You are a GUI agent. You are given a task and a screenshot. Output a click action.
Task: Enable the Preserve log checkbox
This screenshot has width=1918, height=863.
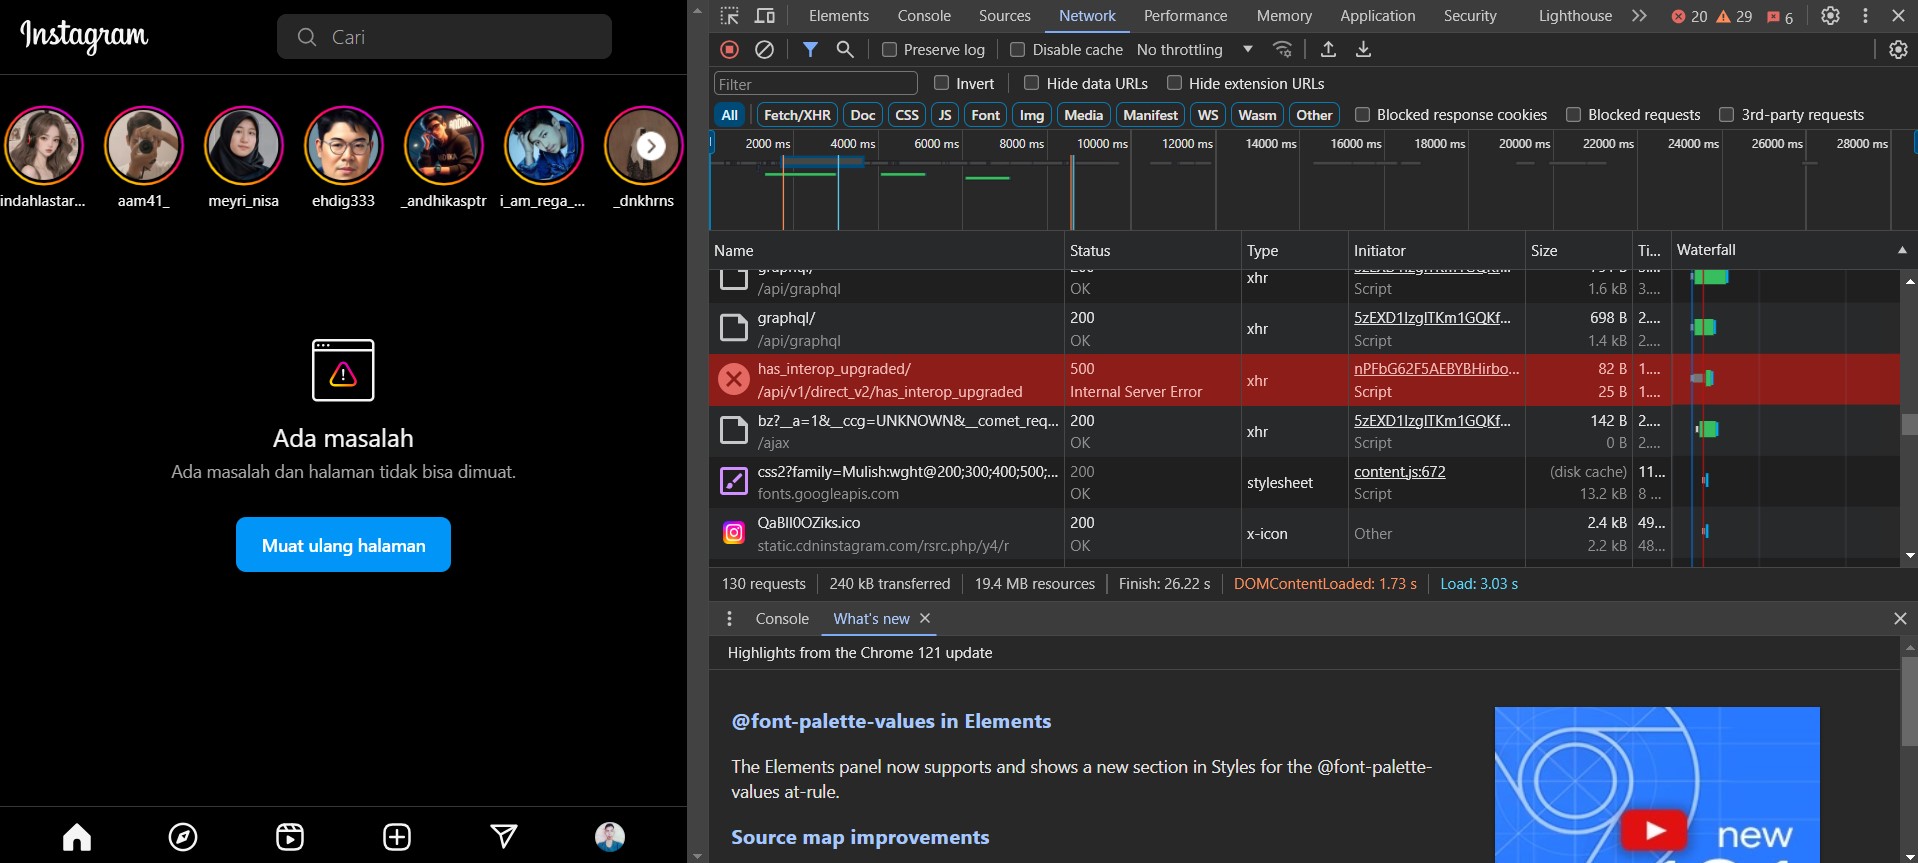[x=889, y=50]
